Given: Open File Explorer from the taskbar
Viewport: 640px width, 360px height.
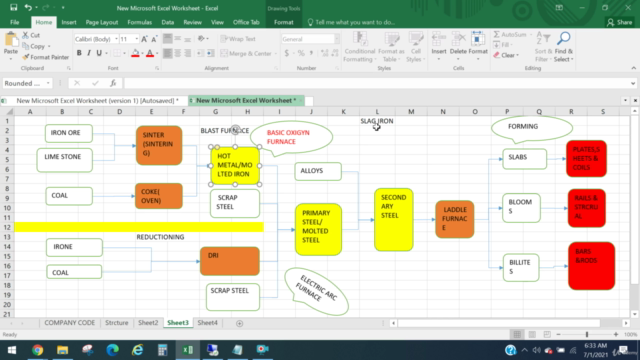Looking at the screenshot, I should [62, 350].
